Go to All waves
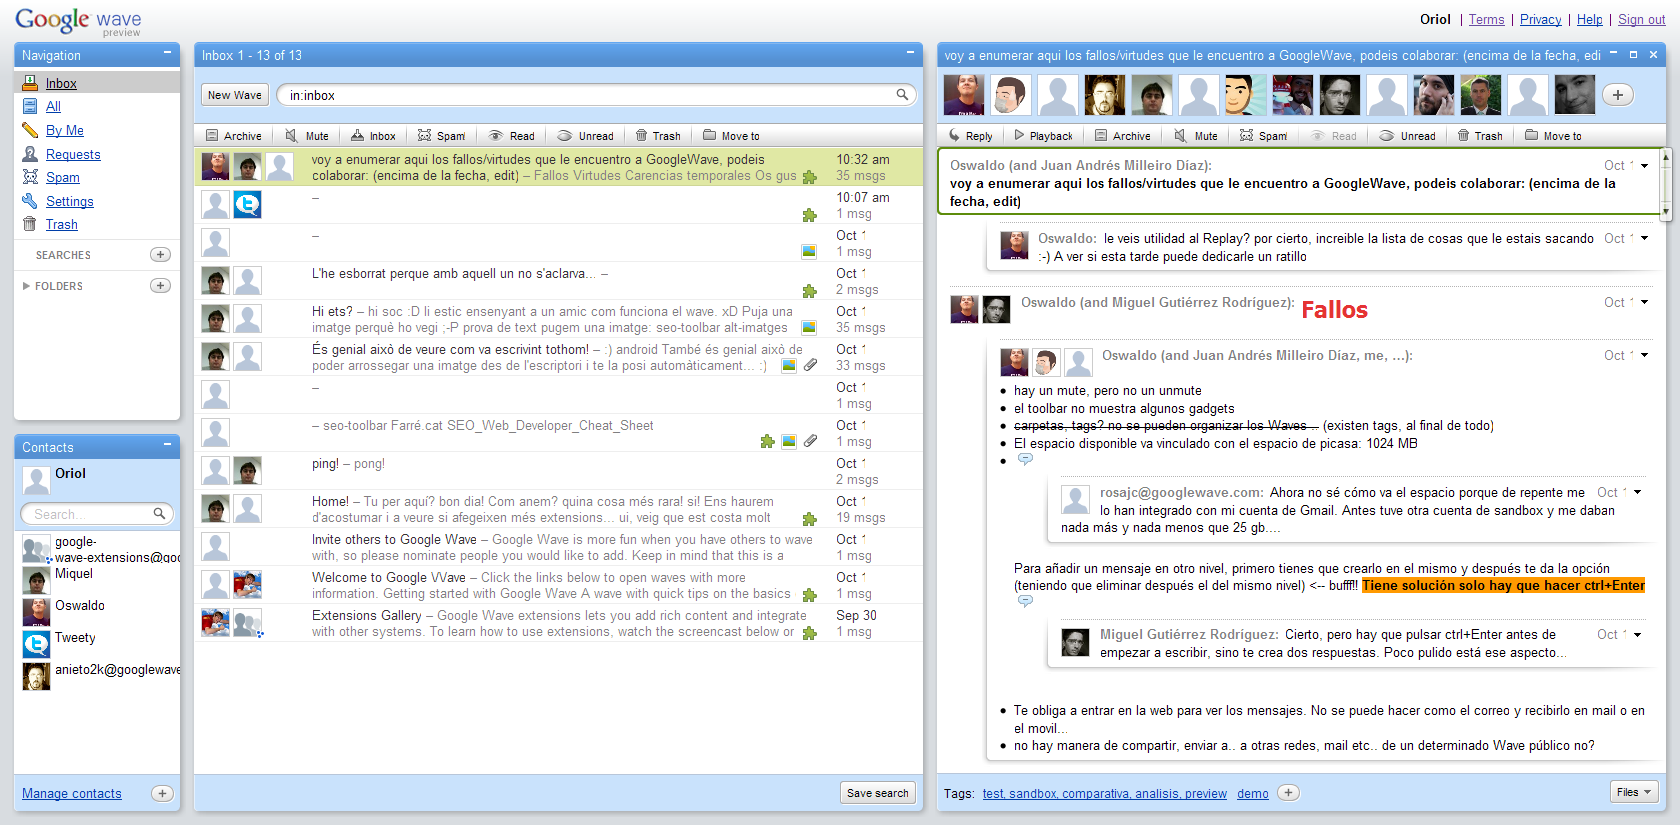1680x825 pixels. [x=53, y=107]
